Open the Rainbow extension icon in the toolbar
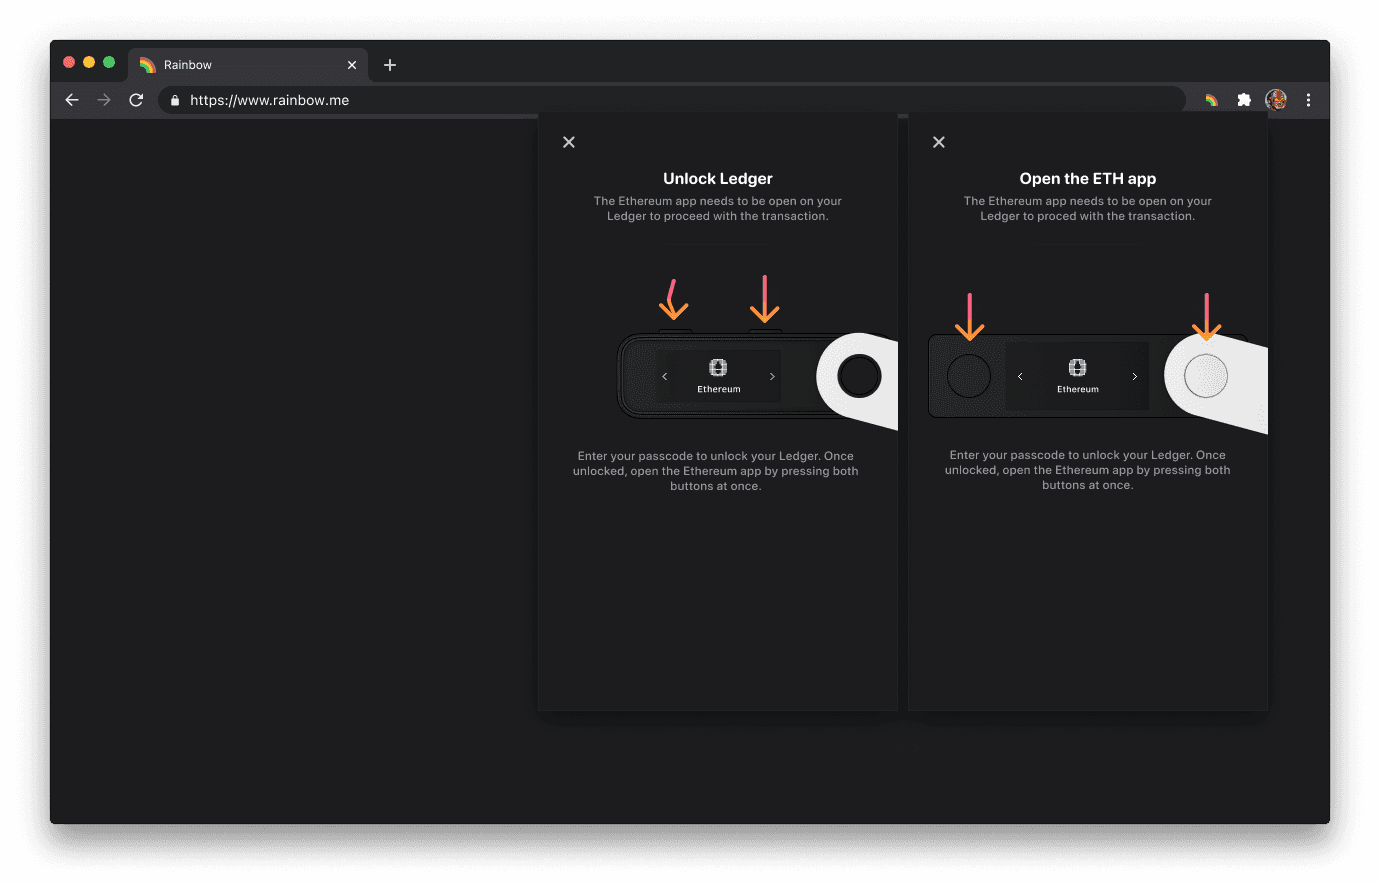 tap(1212, 100)
